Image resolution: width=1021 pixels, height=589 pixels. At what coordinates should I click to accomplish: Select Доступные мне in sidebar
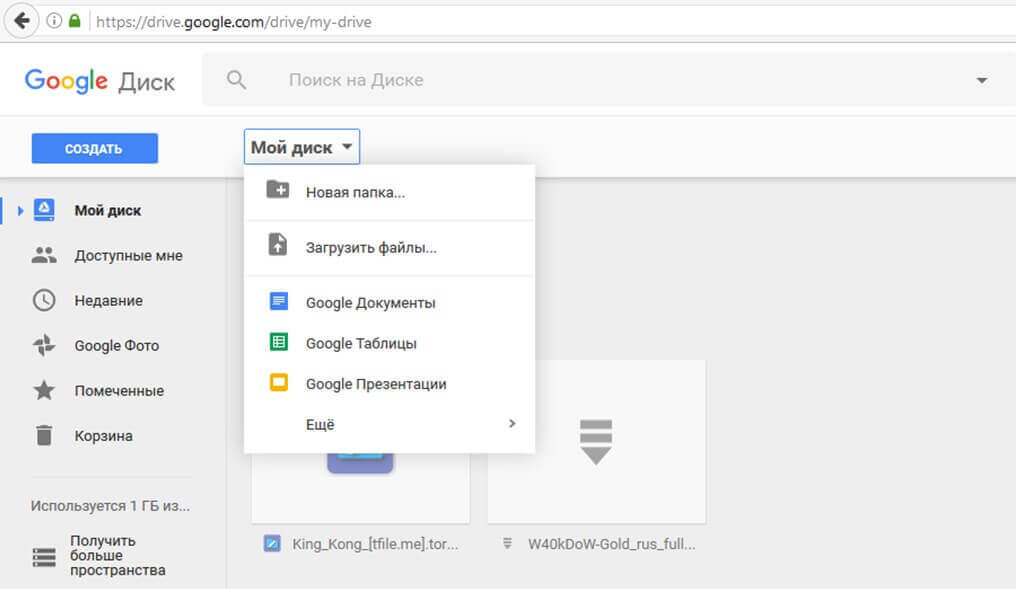click(128, 256)
